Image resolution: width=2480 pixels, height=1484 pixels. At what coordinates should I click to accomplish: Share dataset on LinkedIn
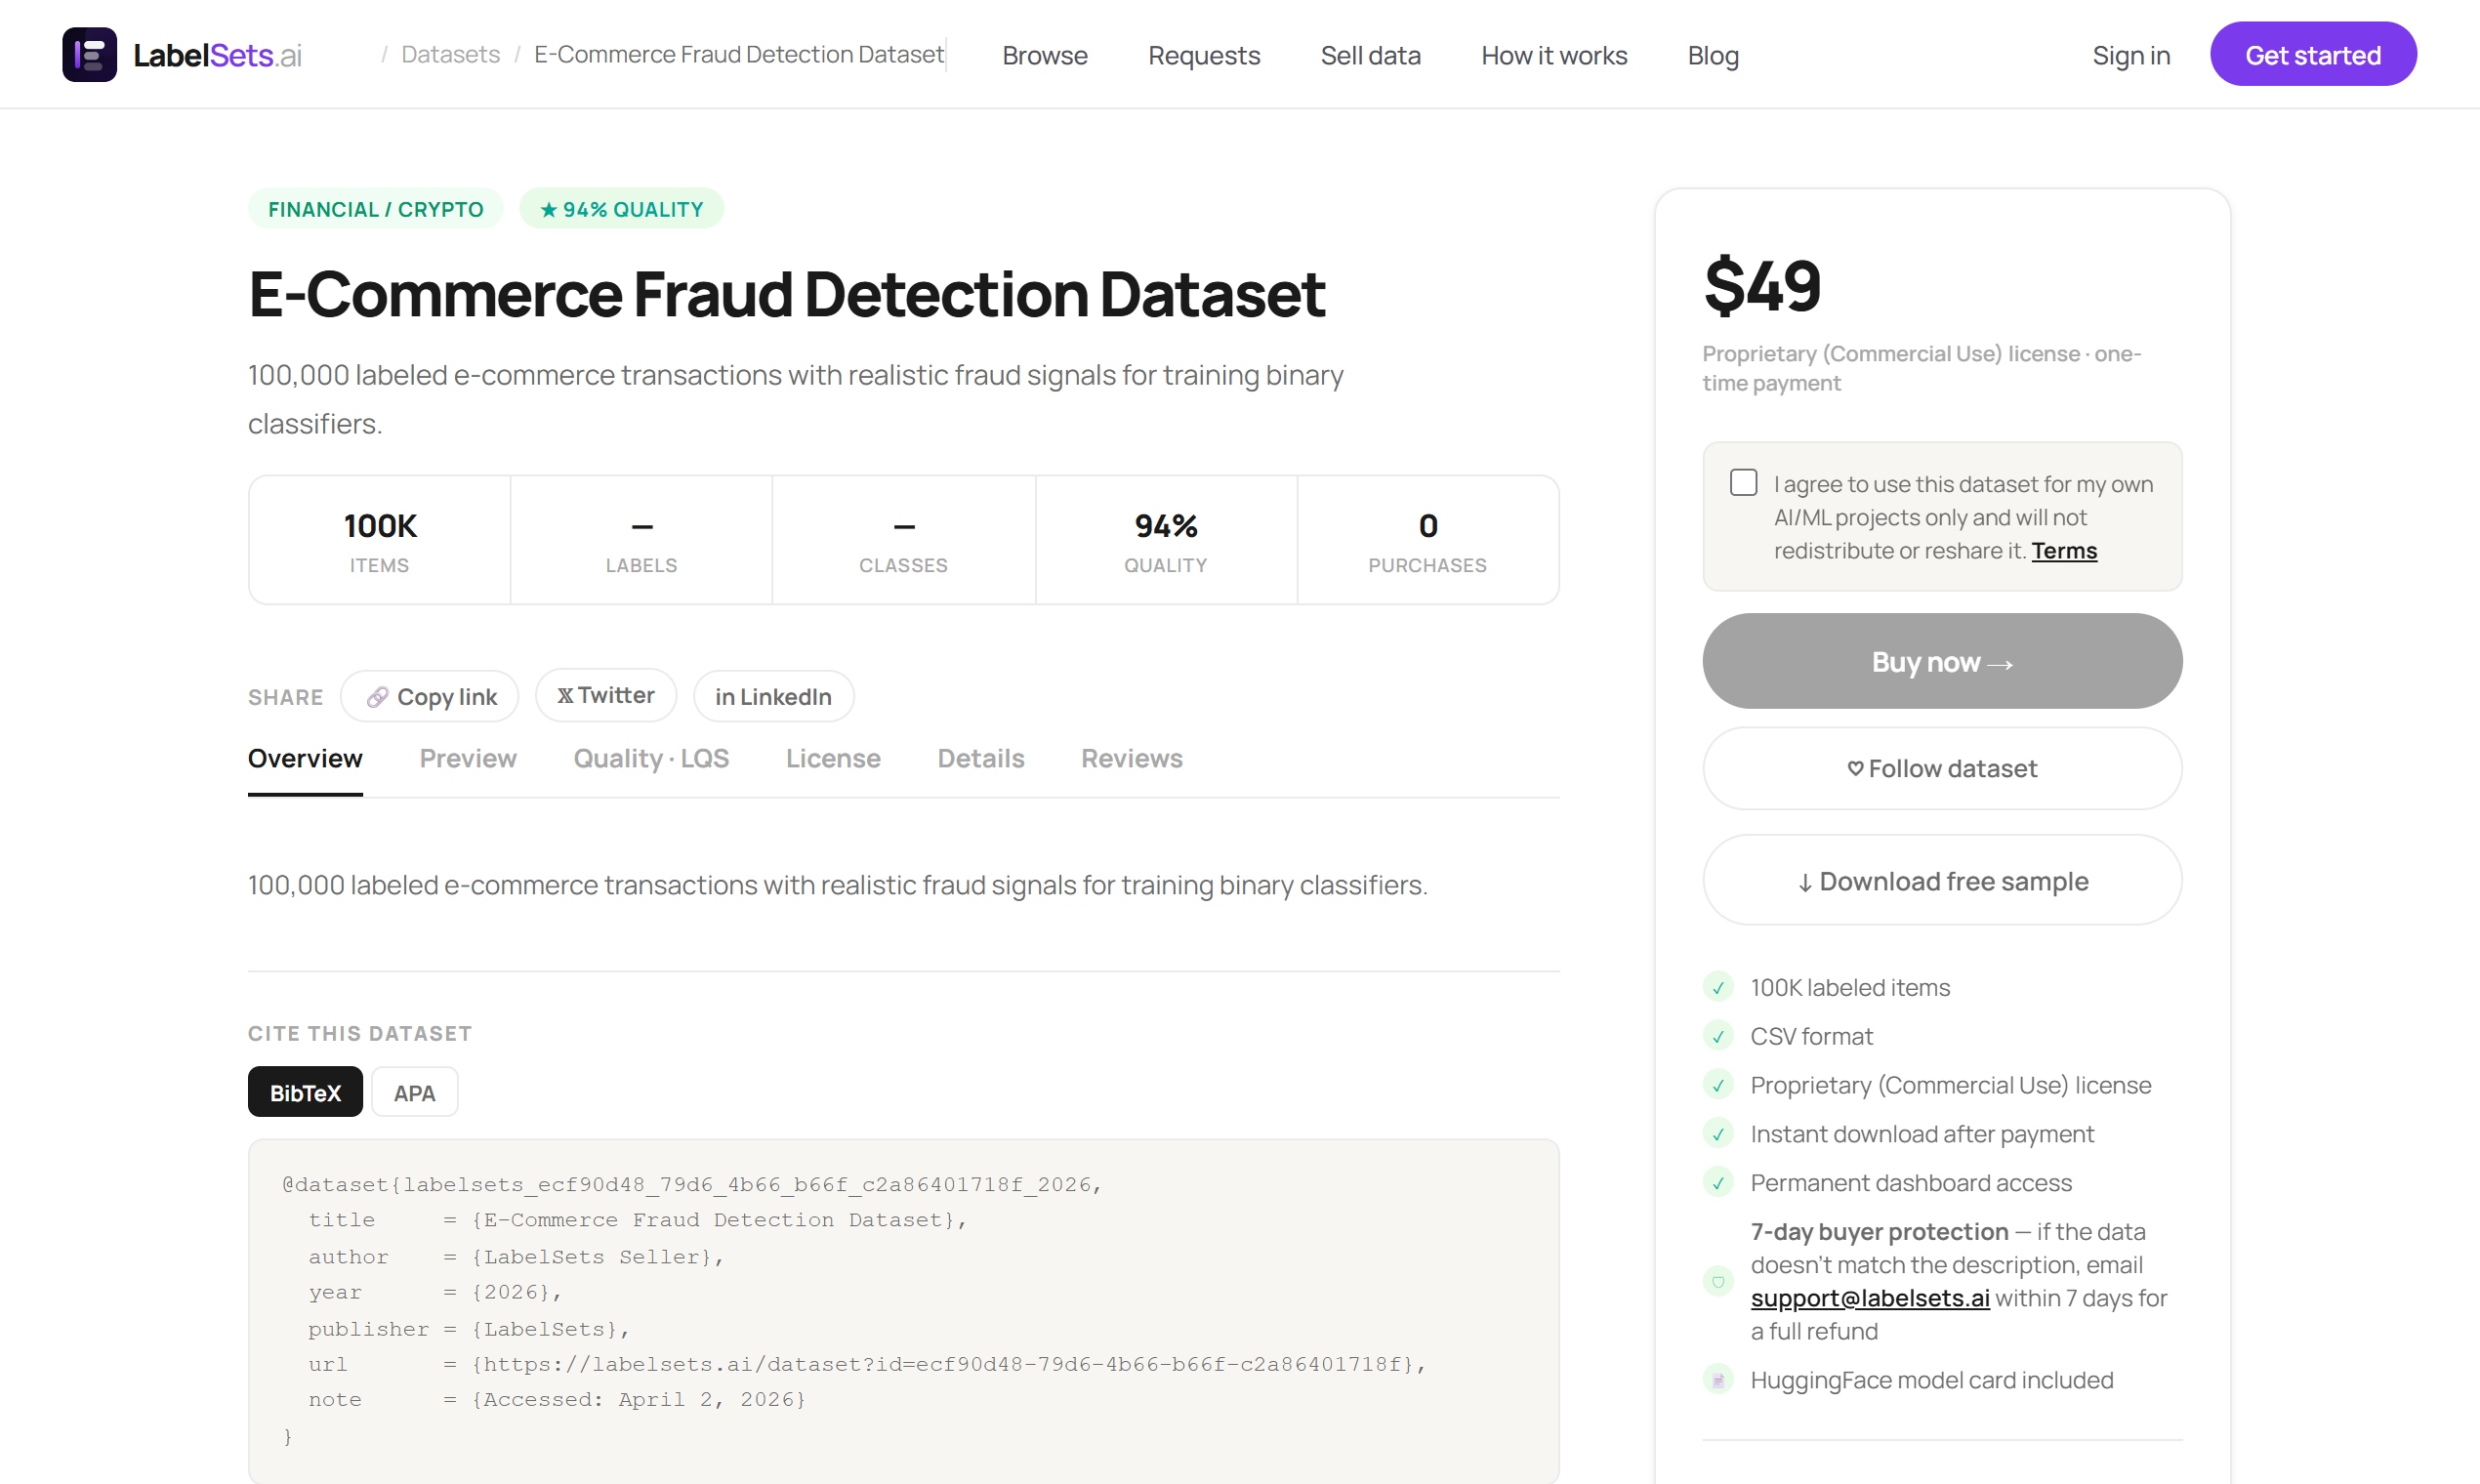[x=773, y=696]
